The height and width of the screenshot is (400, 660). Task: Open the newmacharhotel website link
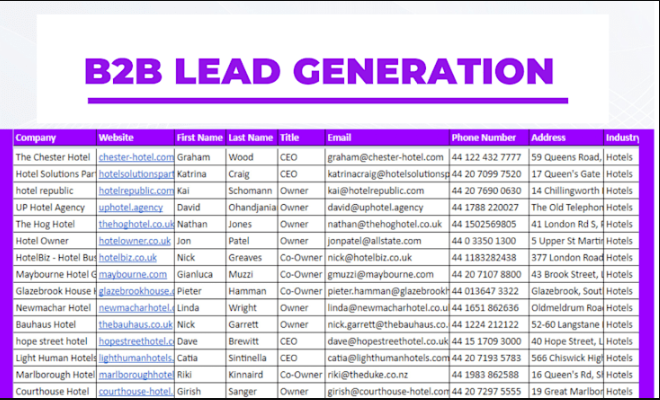136,308
